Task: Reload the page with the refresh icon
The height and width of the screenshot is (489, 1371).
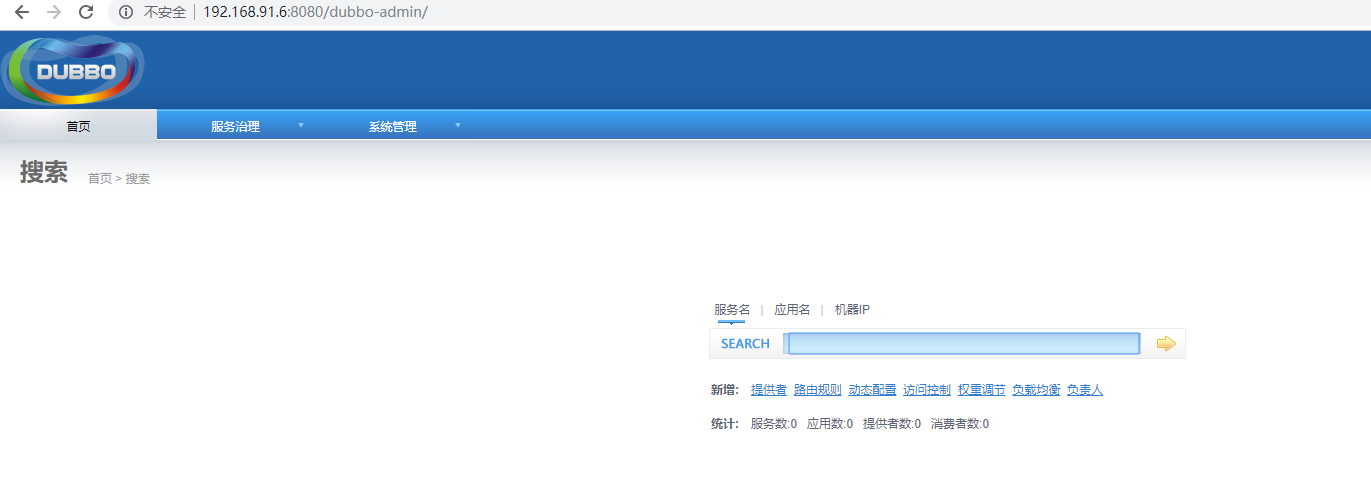Action: [x=86, y=13]
